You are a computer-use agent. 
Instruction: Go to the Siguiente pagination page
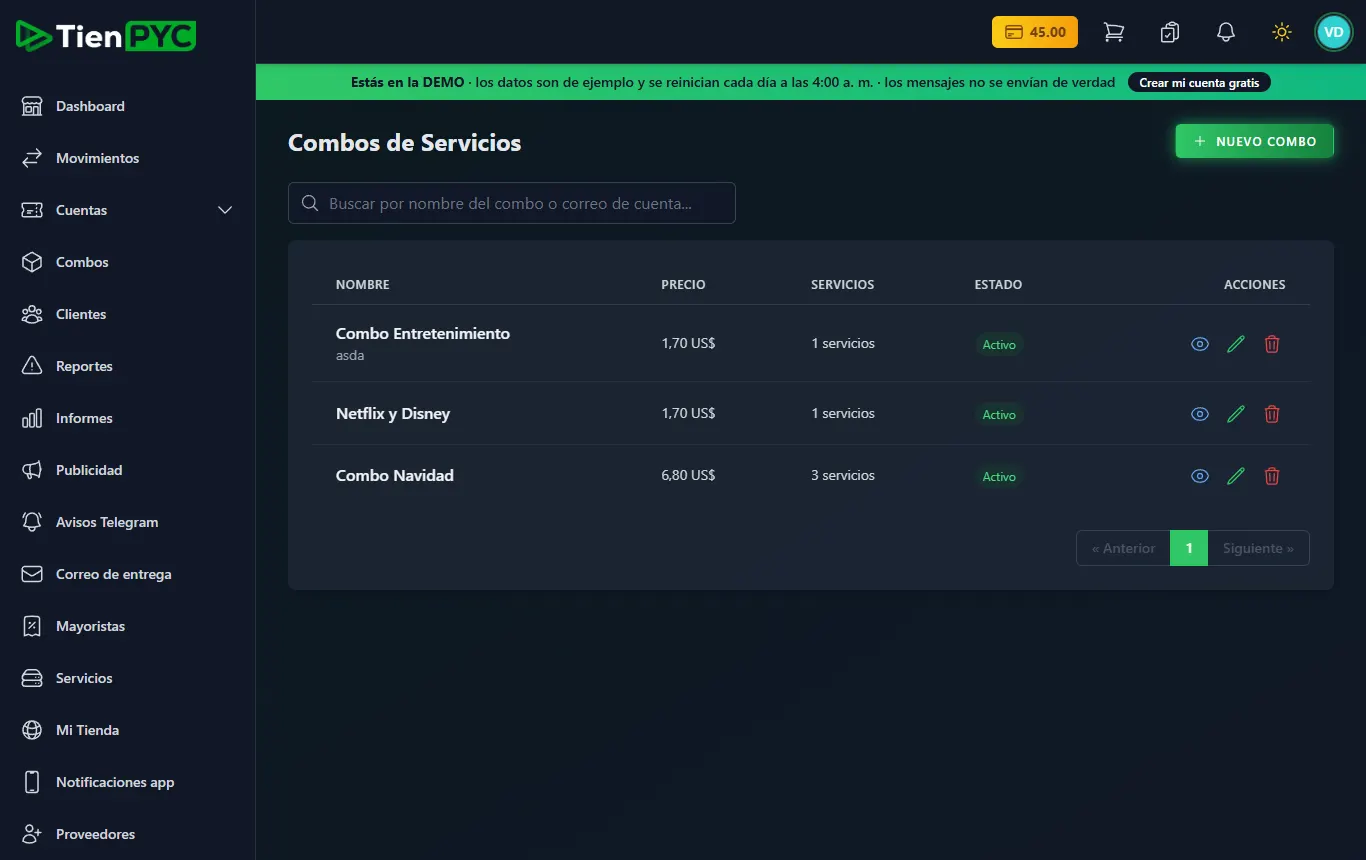[1258, 548]
